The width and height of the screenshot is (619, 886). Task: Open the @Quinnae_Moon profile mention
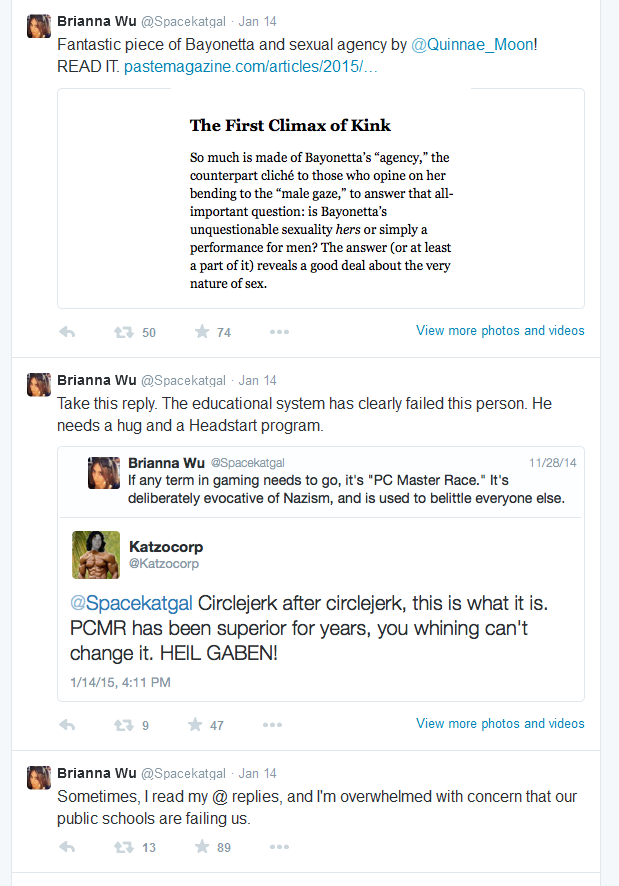coord(472,45)
